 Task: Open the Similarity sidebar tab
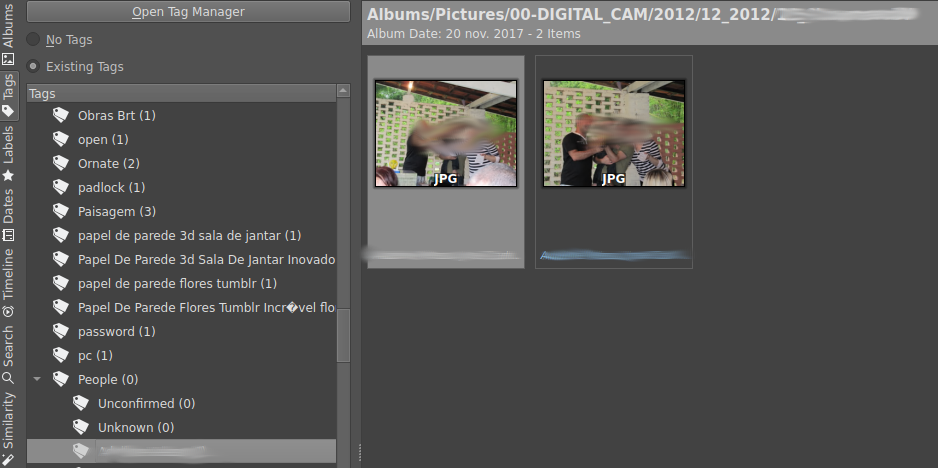click(x=9, y=420)
